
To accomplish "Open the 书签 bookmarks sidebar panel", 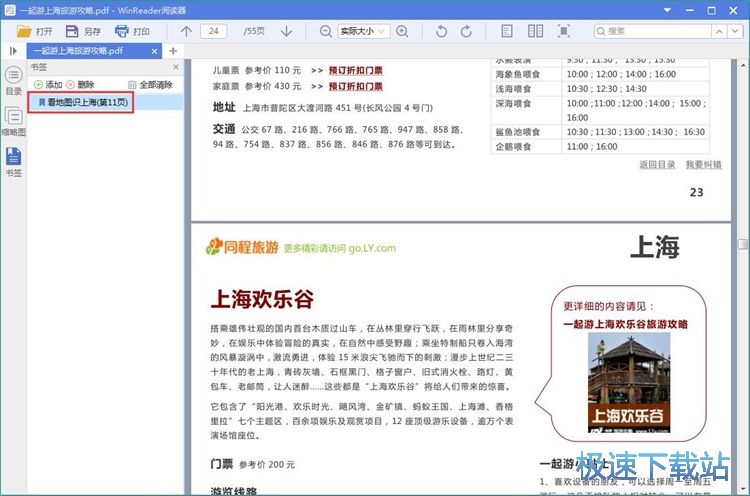I will tap(13, 162).
